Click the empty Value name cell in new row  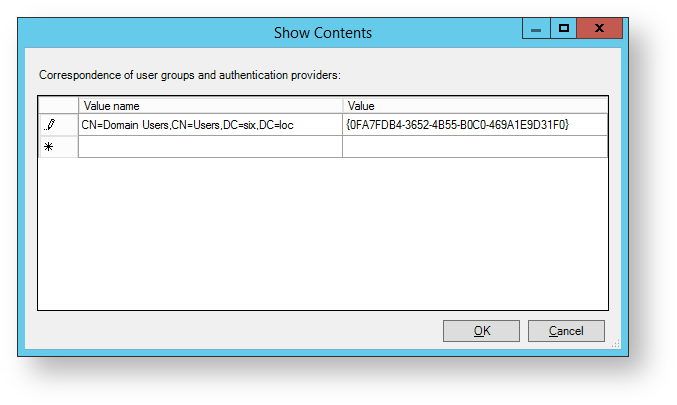(x=210, y=147)
